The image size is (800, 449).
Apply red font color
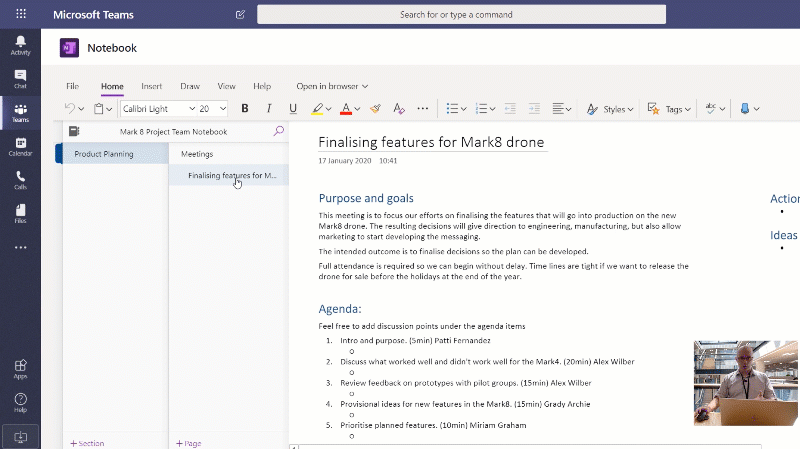[346, 108]
